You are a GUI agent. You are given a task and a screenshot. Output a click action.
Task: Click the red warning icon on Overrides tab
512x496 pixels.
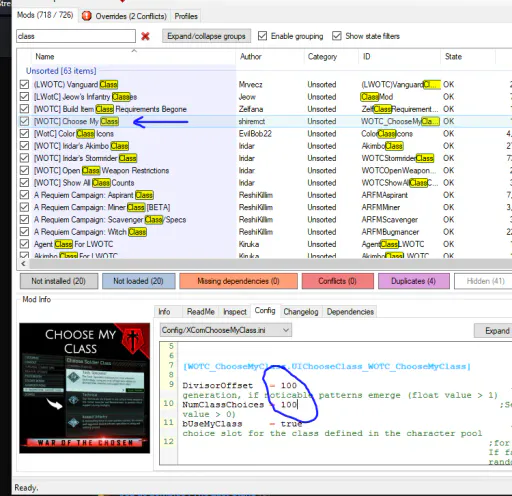(87, 16)
